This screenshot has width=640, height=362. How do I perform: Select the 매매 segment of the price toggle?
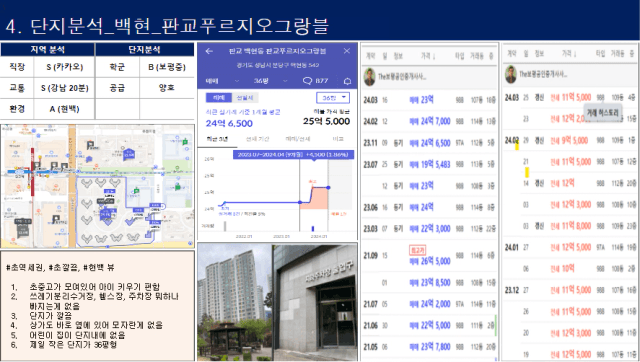[219, 98]
